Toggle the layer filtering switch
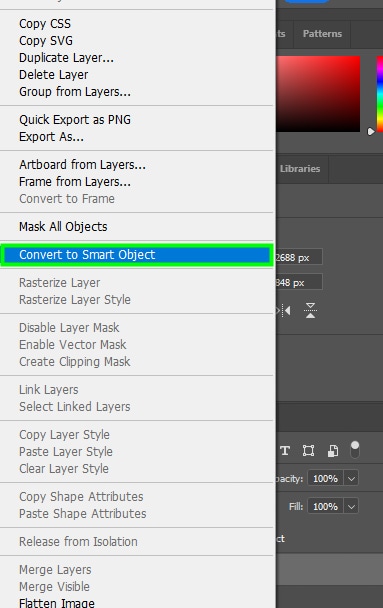This screenshot has width=383, height=608. pos(355,450)
